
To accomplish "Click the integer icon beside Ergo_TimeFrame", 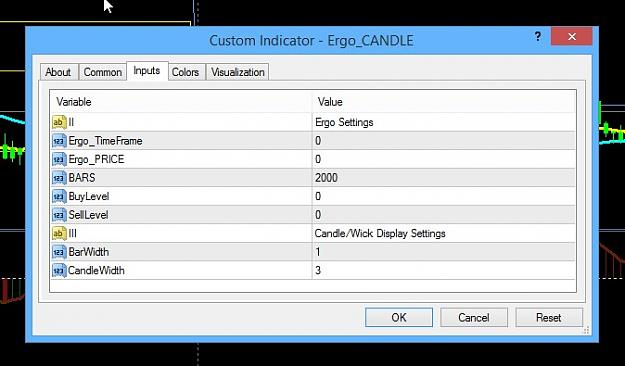I will [59, 141].
